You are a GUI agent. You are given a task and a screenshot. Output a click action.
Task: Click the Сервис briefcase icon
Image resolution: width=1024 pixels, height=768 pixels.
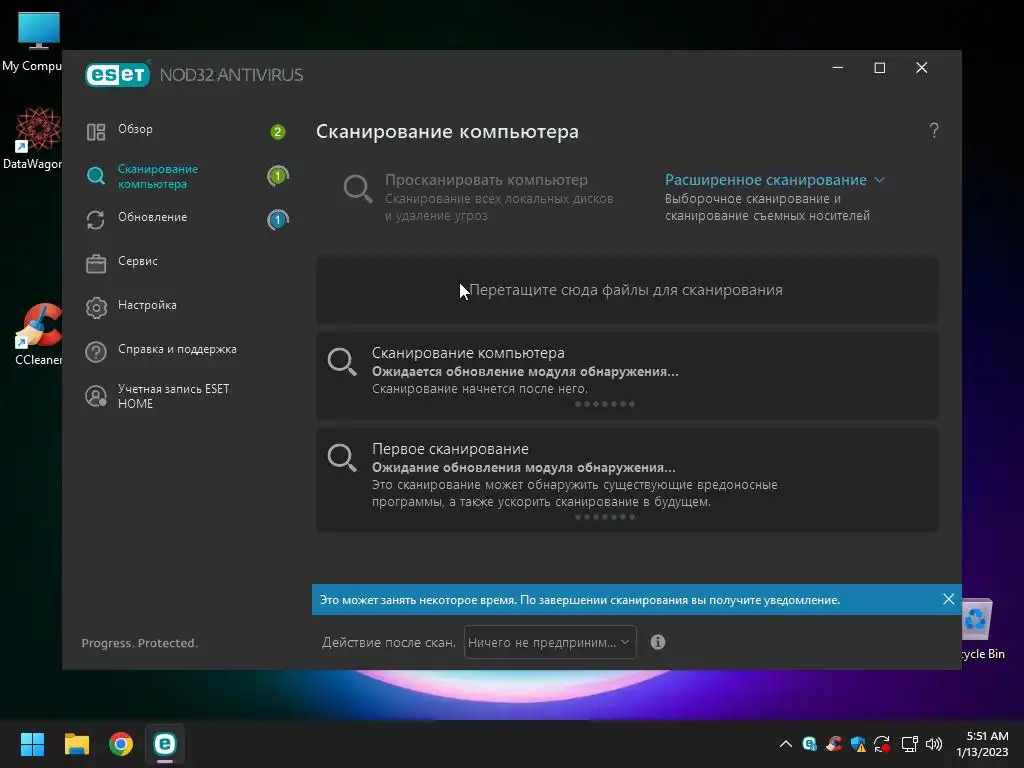point(96,263)
